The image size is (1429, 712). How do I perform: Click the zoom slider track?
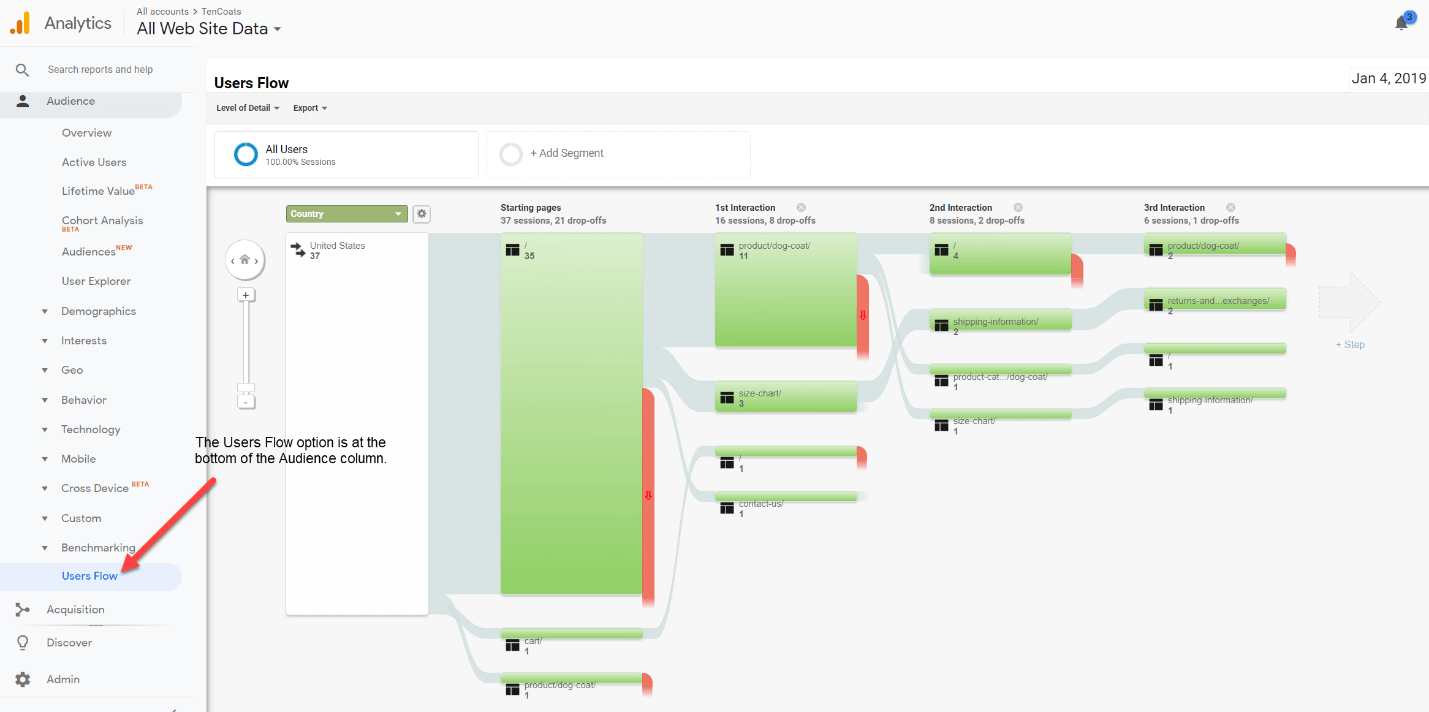click(246, 343)
